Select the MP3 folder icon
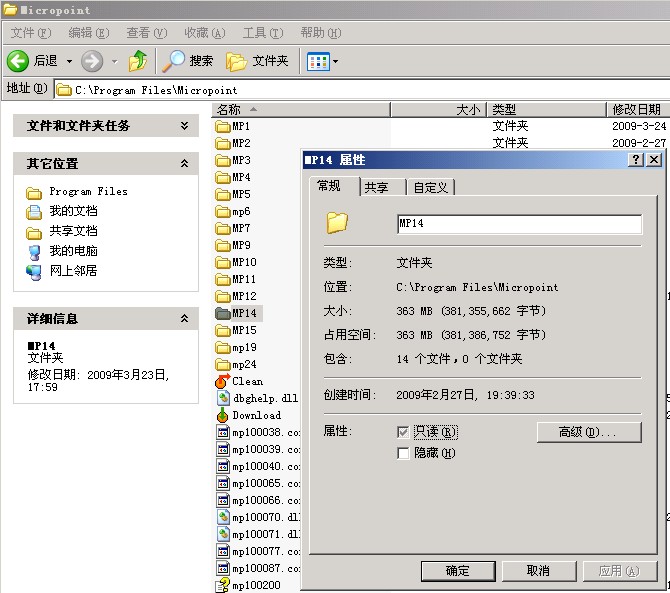The width and height of the screenshot is (670, 593). pos(223,161)
